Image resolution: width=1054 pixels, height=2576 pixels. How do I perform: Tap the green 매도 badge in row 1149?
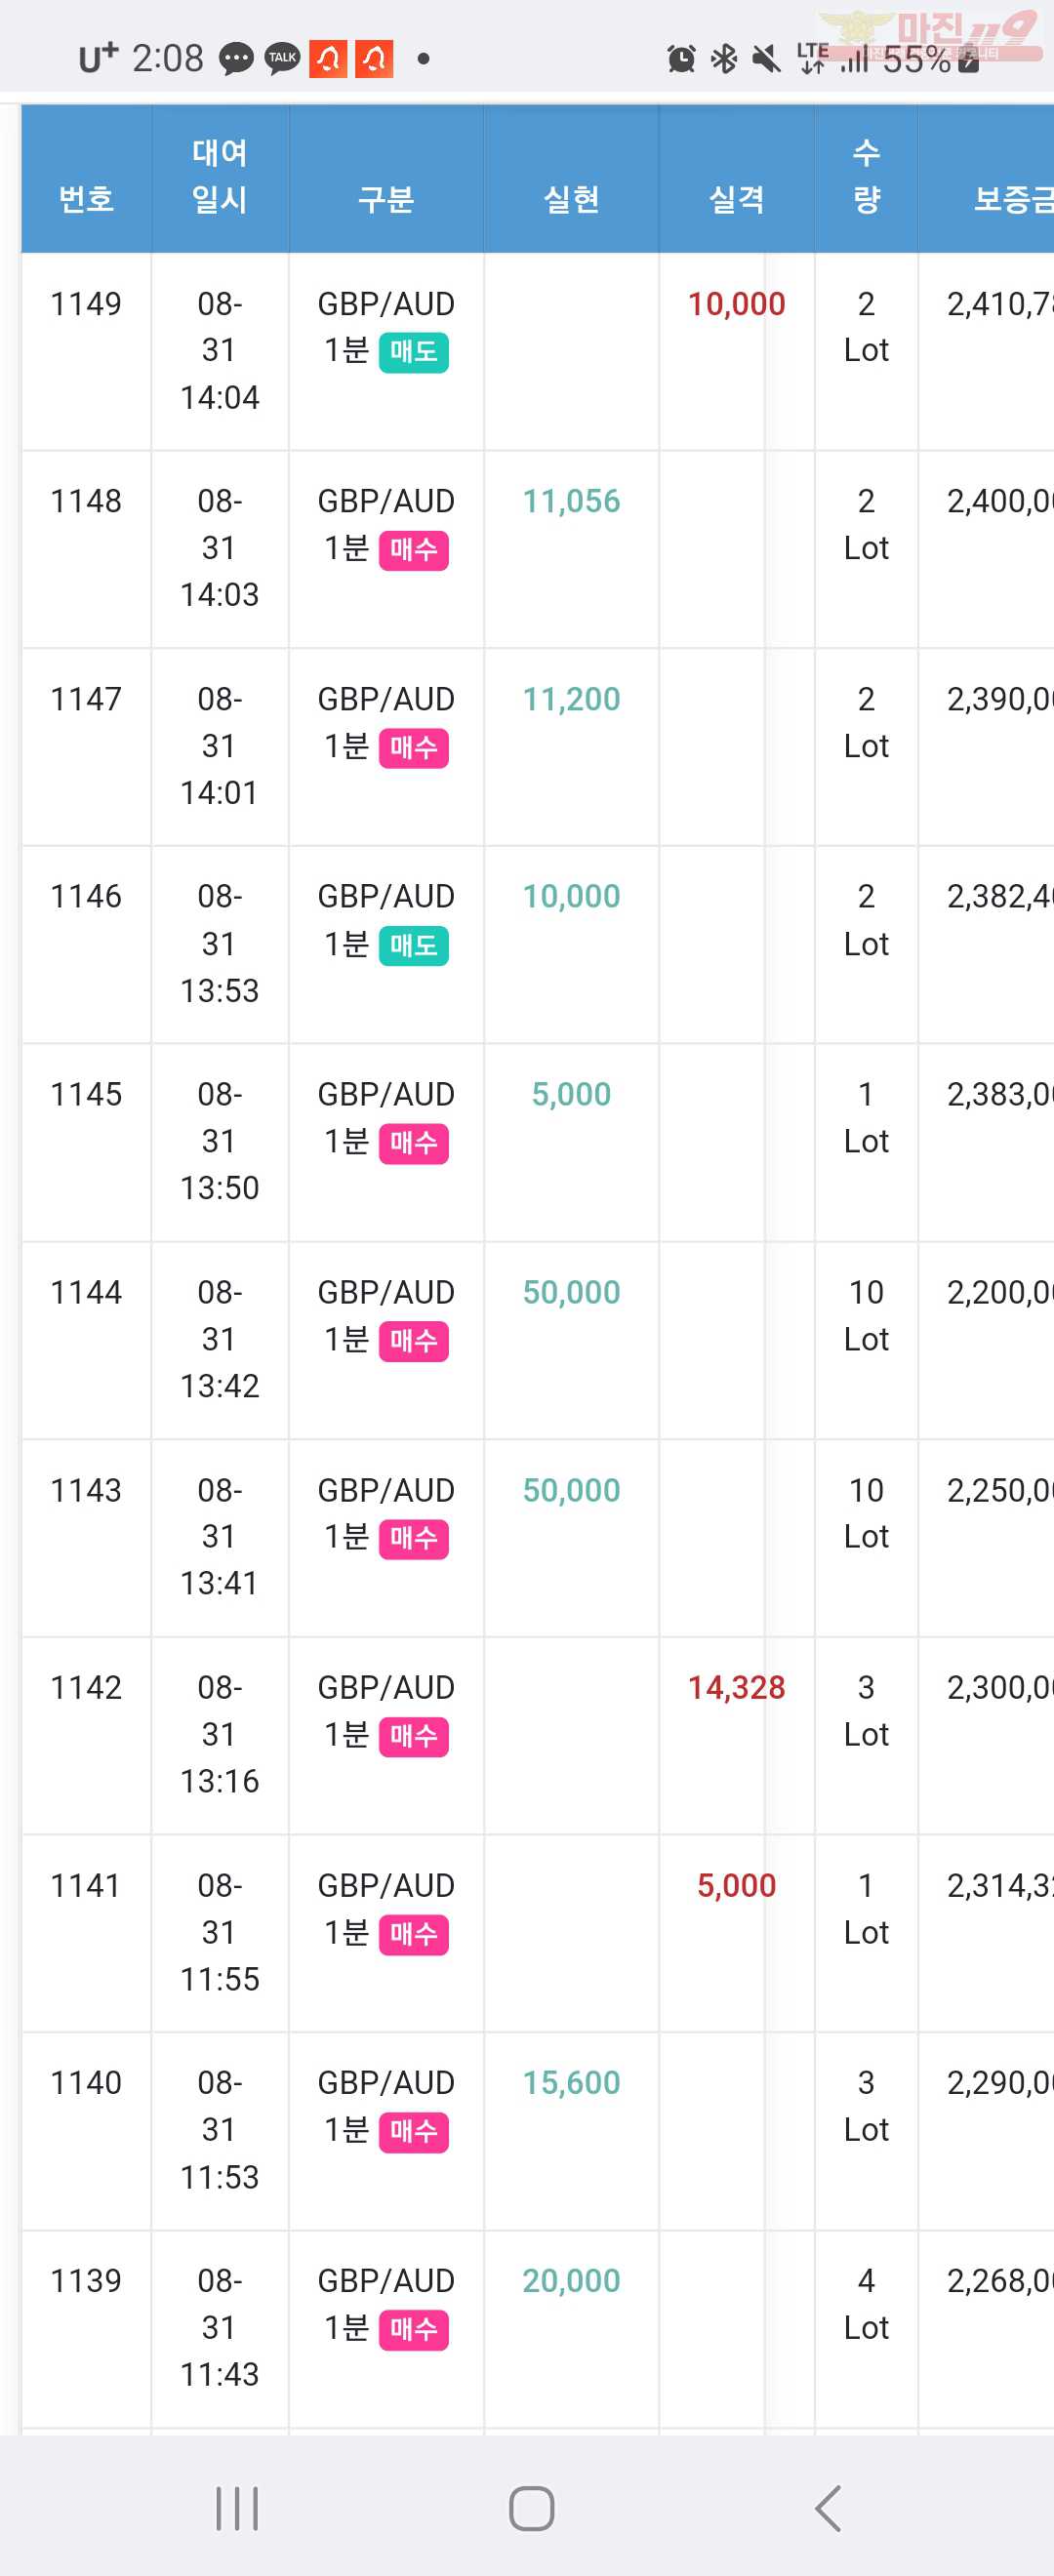pos(413,352)
